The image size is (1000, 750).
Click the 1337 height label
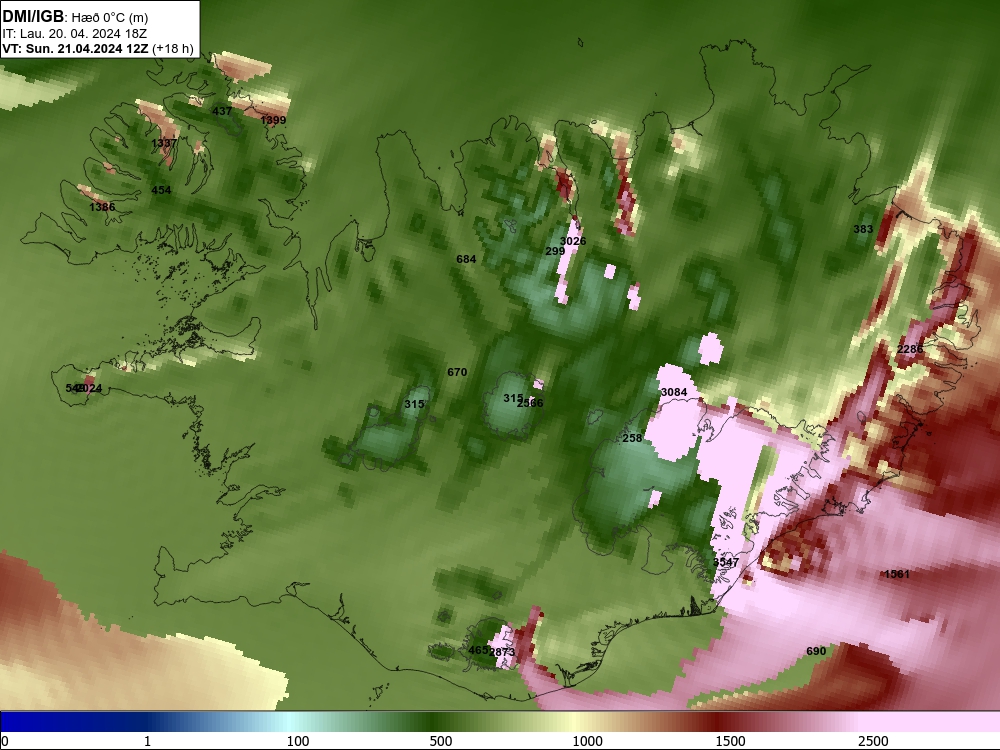point(164,143)
